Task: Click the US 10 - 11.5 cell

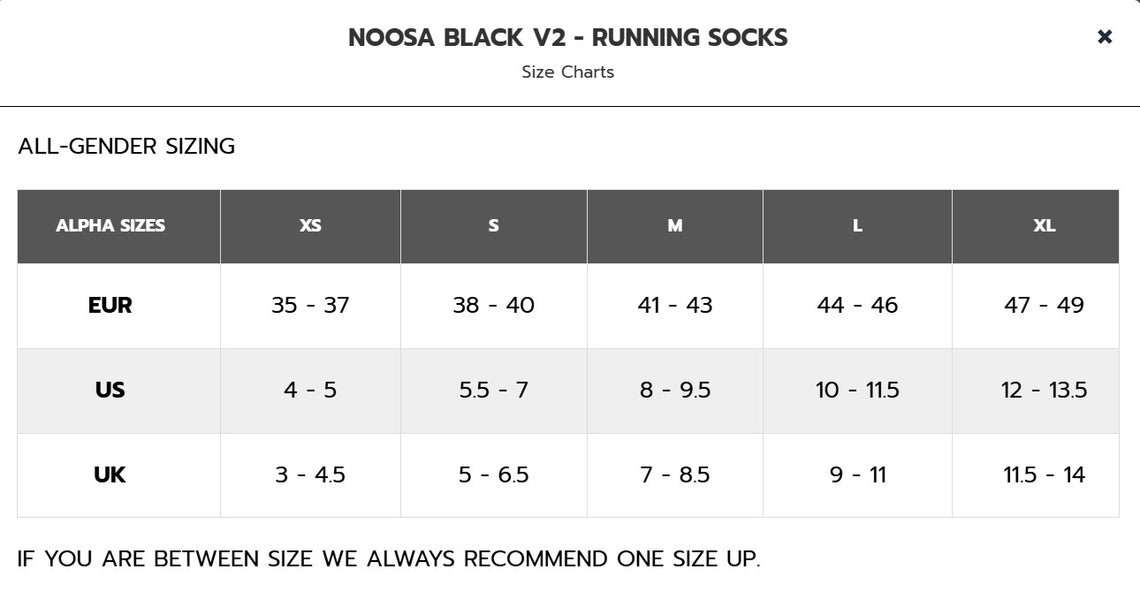Action: click(x=857, y=390)
